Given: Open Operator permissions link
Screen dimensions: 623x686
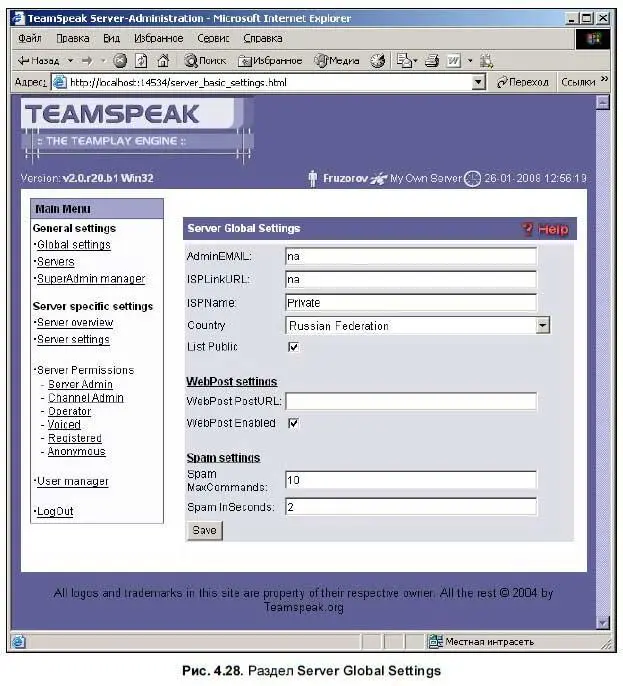Looking at the screenshot, I should (70, 412).
